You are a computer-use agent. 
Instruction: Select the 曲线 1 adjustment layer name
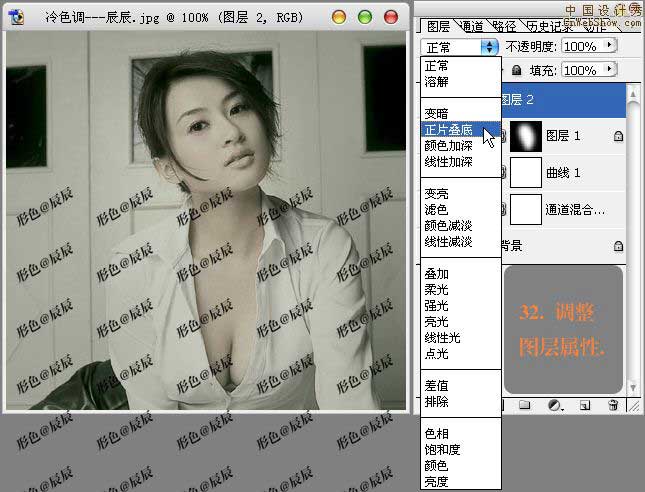pyautogui.click(x=563, y=173)
